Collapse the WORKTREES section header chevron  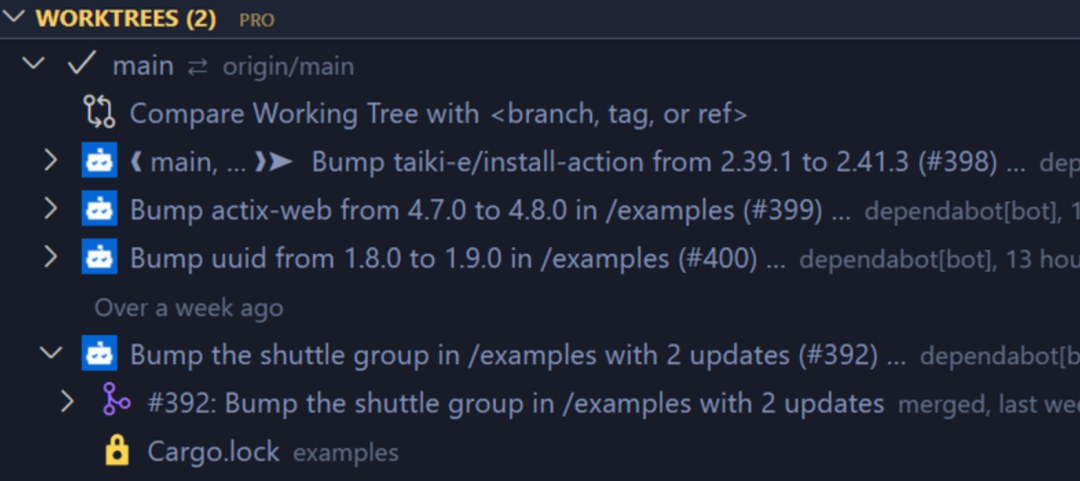[x=15, y=17]
